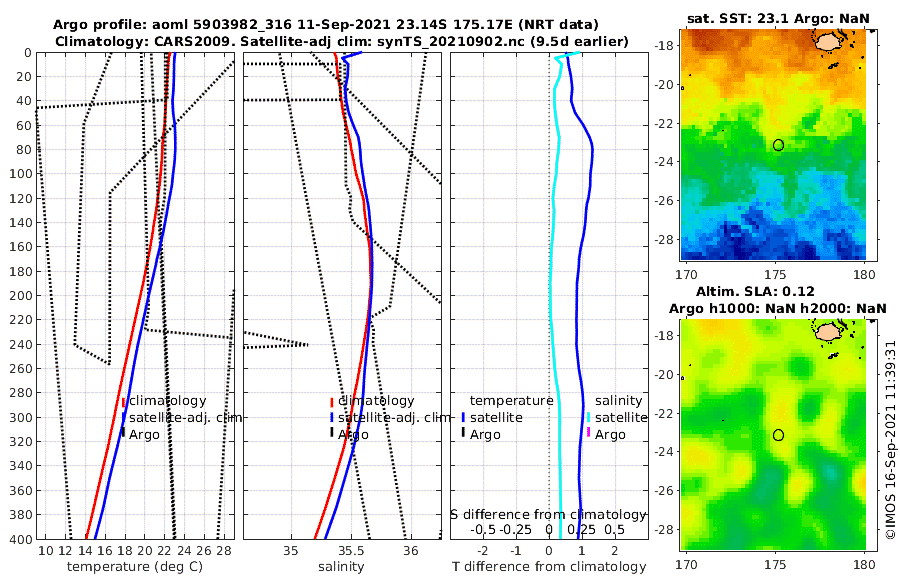Click the depth tick label 400
900x580 pixels.
[x=20, y=539]
